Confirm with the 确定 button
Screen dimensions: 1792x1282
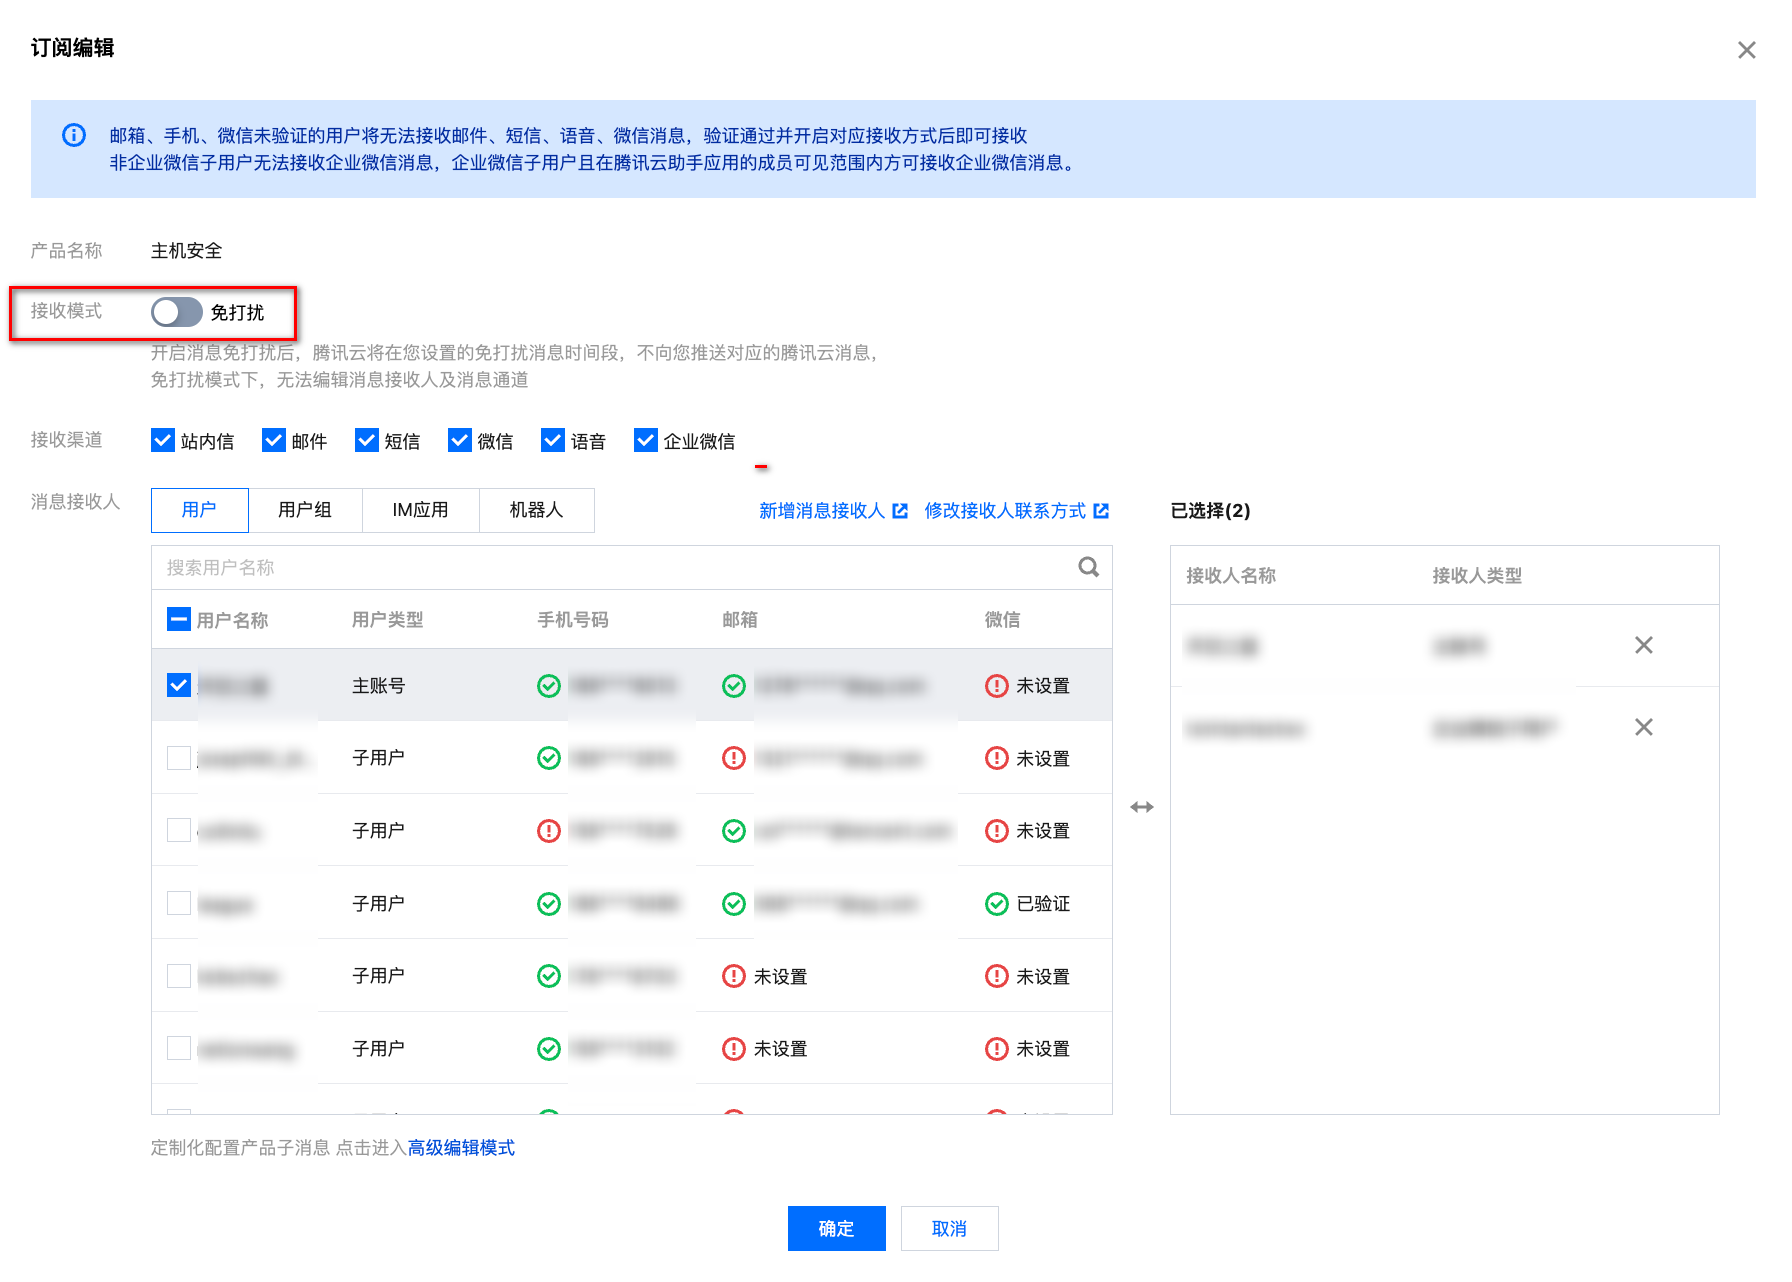point(837,1228)
